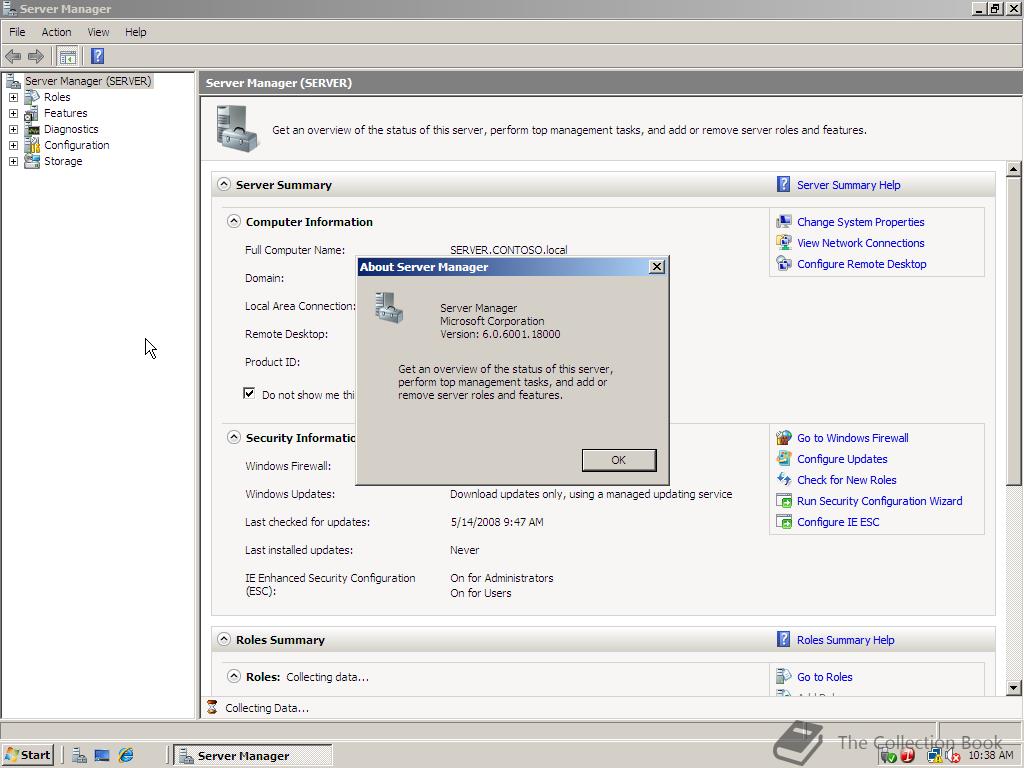The image size is (1024, 768).
Task: Click the blue Help toolbar icon
Action: [x=97, y=56]
